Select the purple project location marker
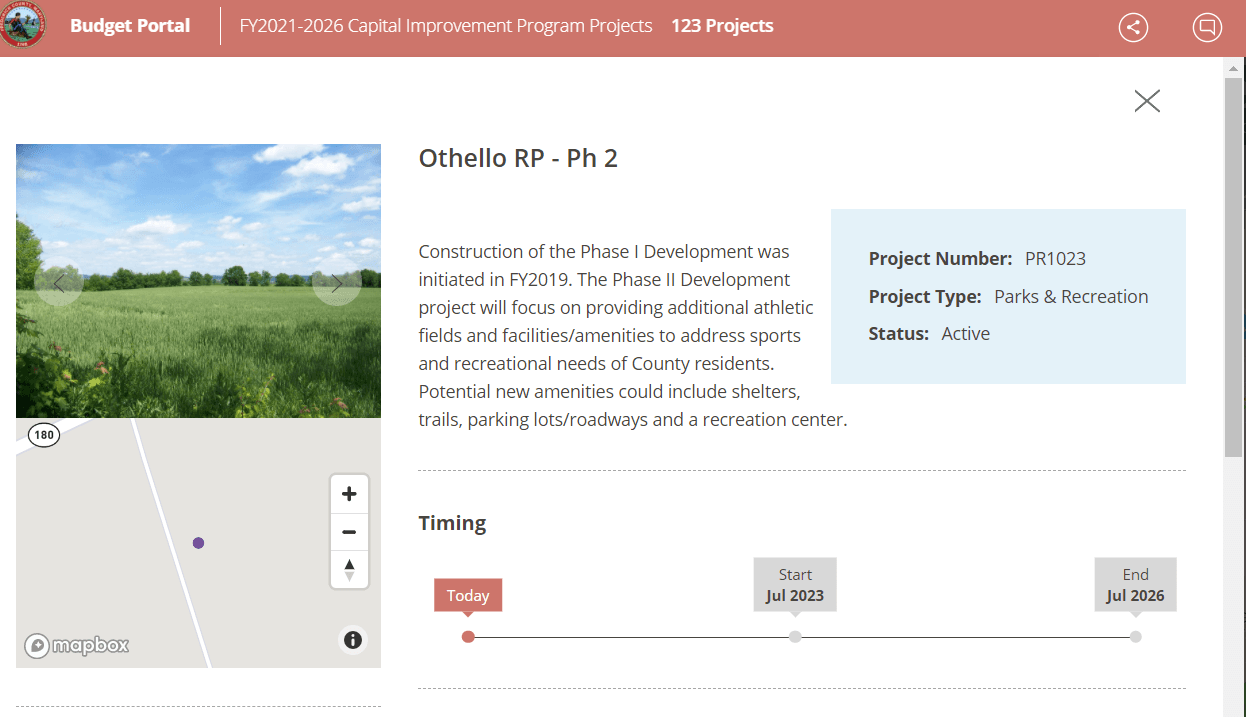Viewport: 1246px width, 717px height. click(198, 543)
